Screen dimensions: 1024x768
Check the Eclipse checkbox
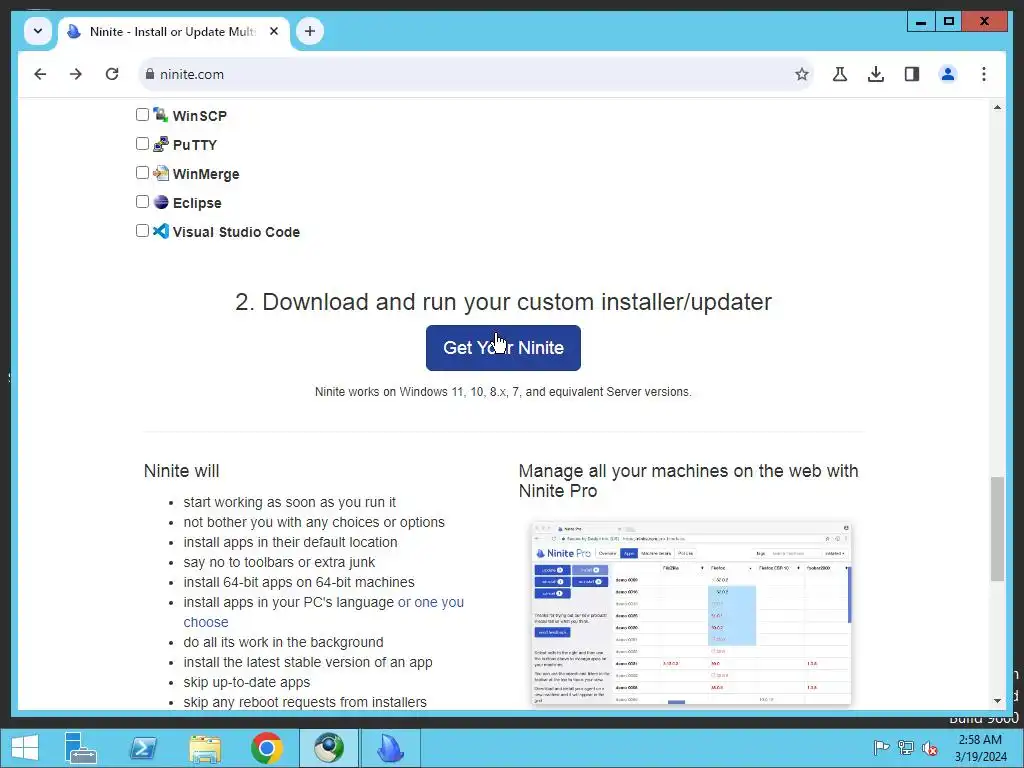pos(142,201)
